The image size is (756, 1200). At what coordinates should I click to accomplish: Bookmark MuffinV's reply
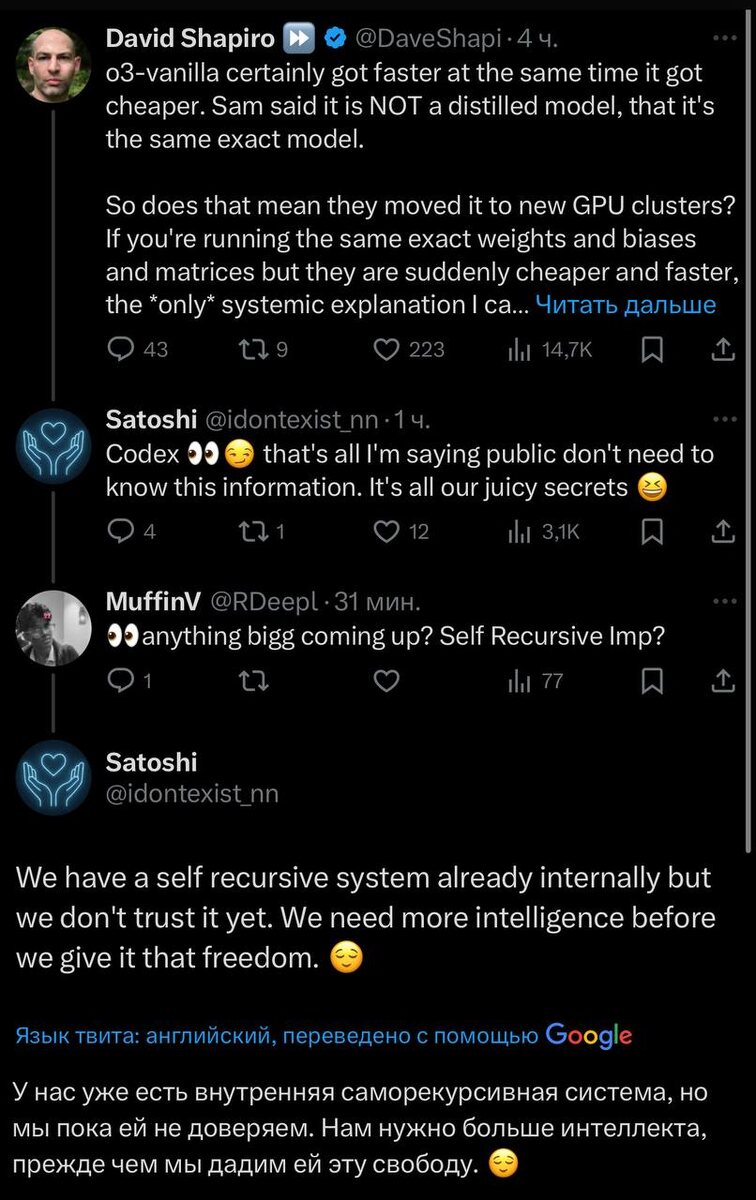coord(651,681)
